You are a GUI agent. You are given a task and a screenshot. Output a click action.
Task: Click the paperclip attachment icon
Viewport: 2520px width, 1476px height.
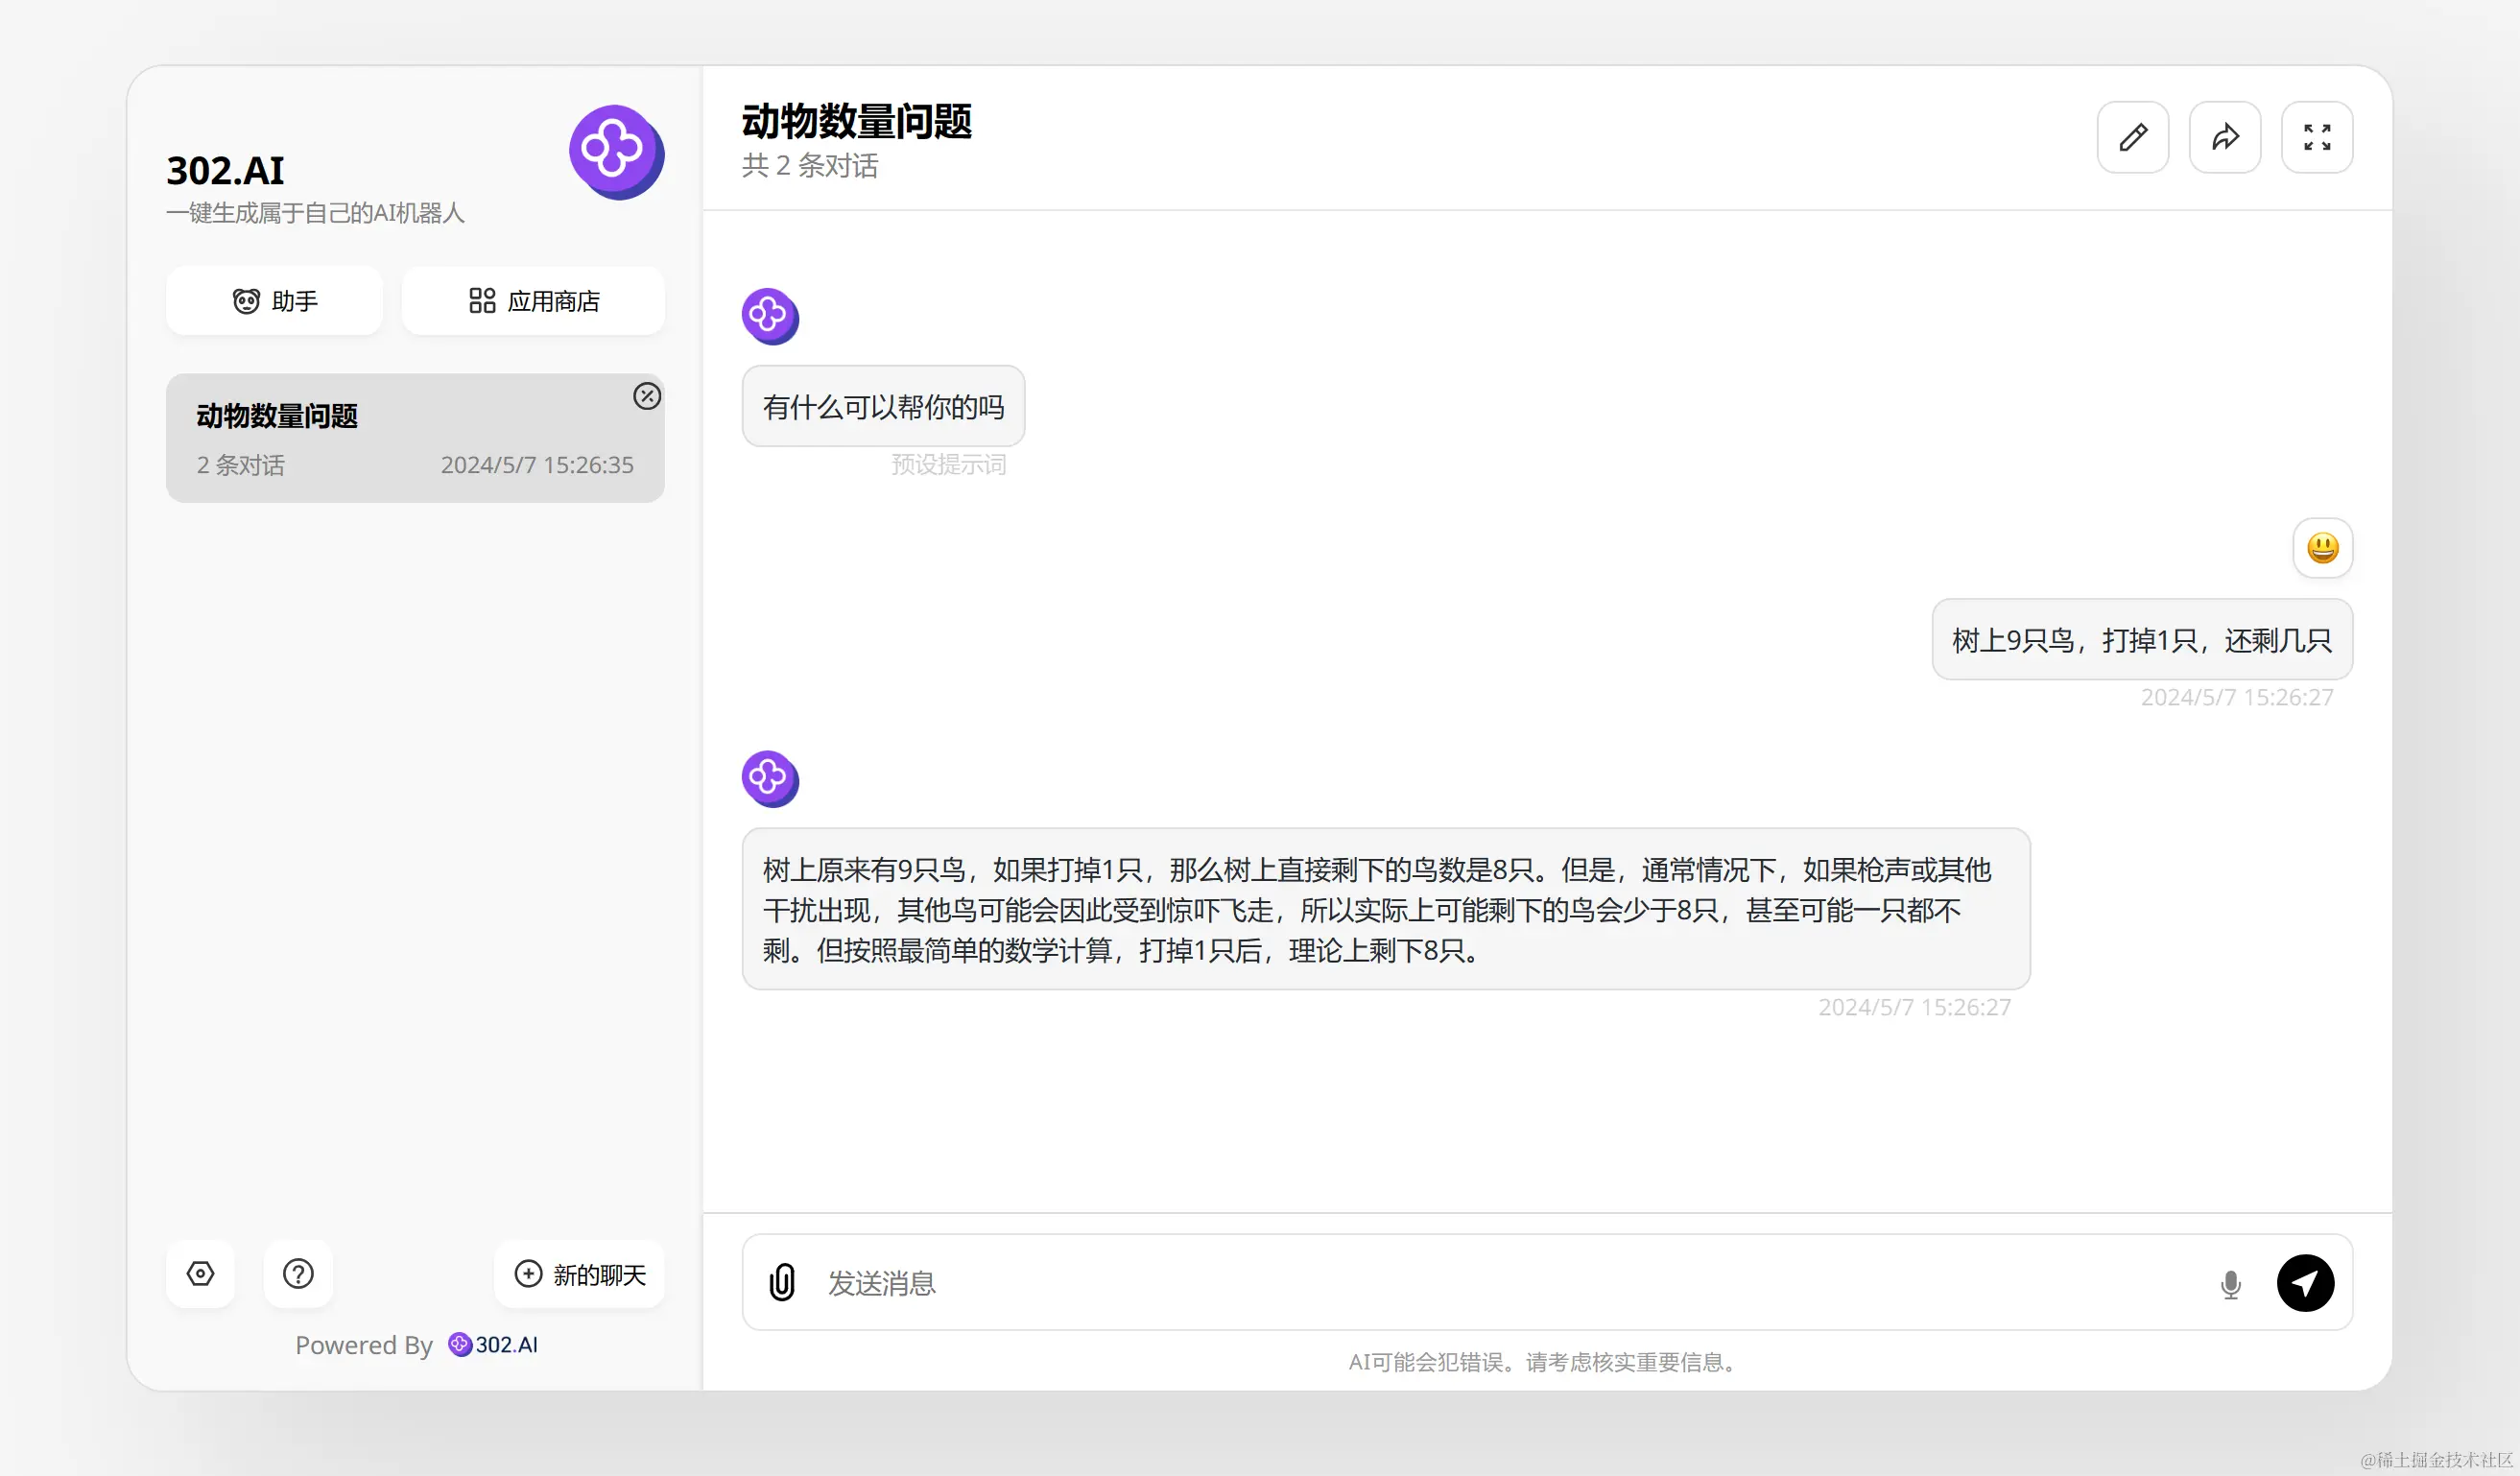point(782,1282)
